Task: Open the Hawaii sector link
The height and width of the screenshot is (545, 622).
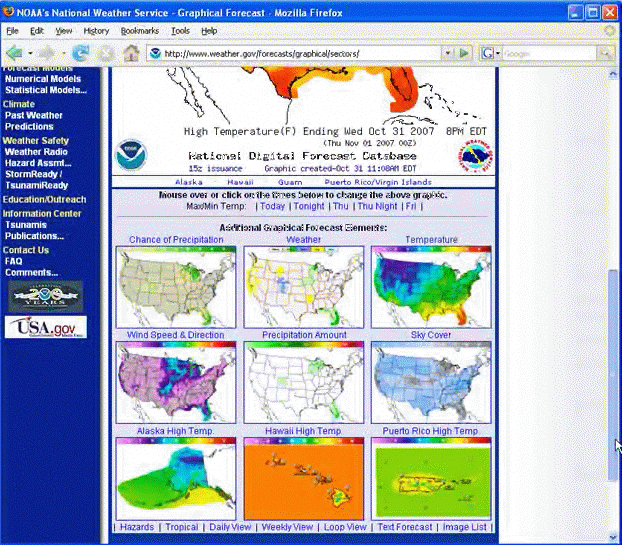Action: click(240, 182)
